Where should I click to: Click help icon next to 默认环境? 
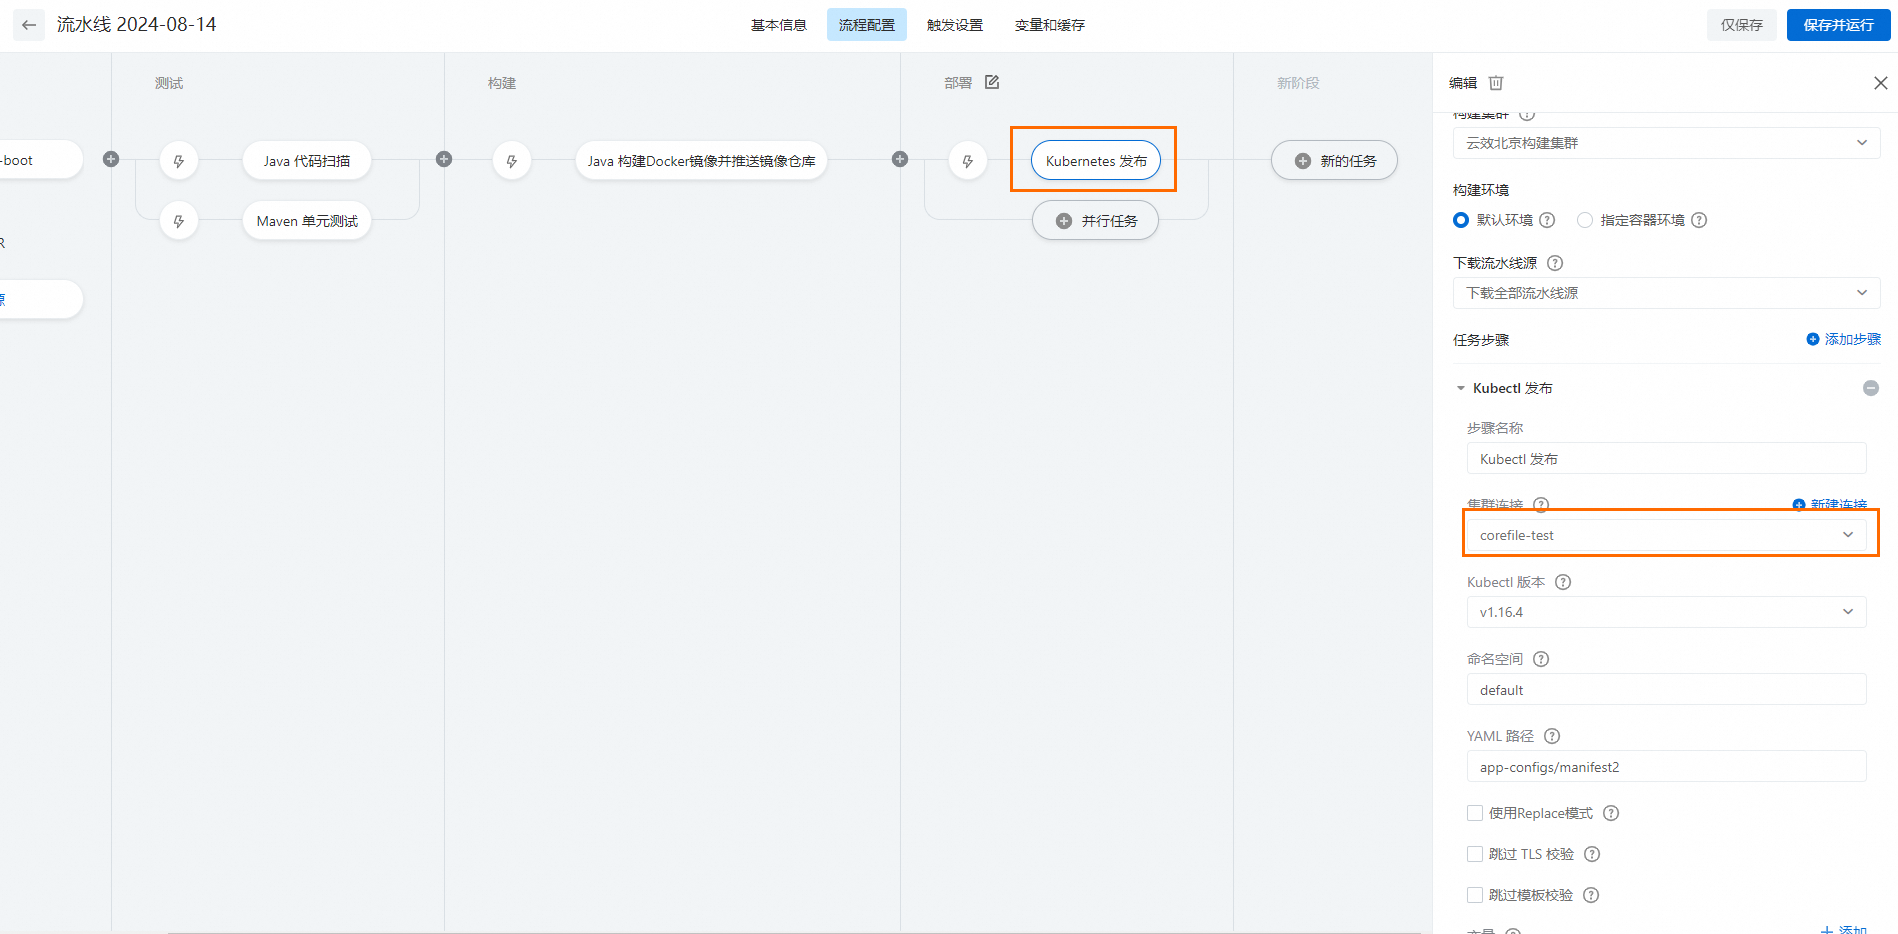(1547, 220)
